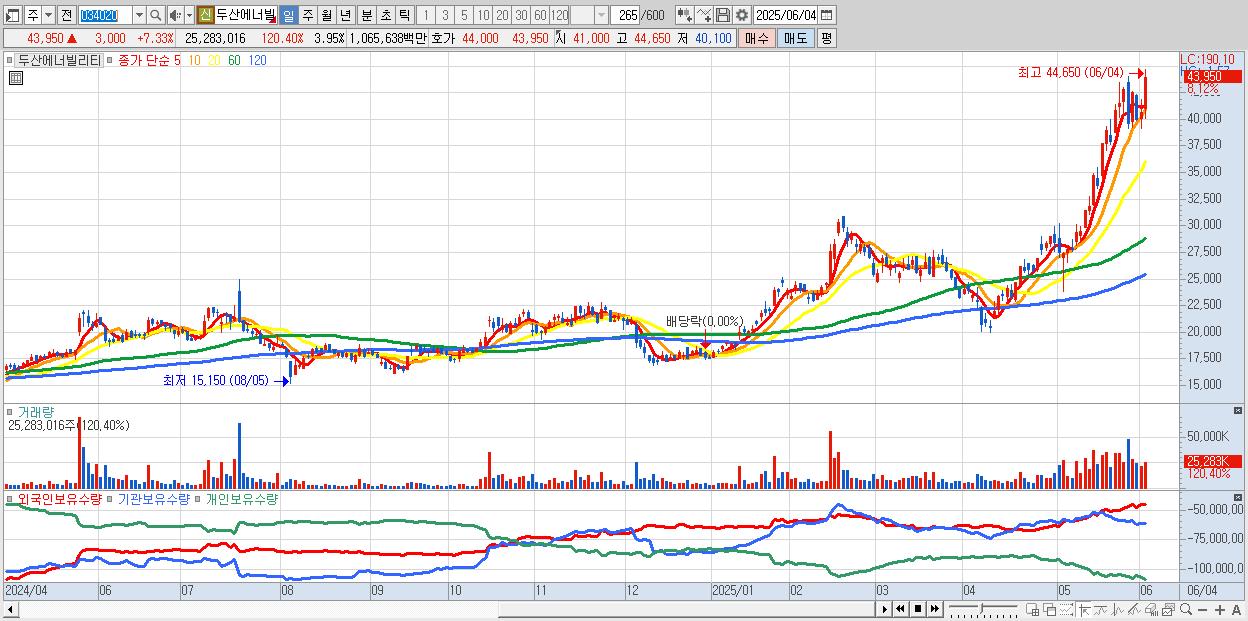This screenshot has width=1248, height=621.
Task: Click the play replay button
Action: pos(884,609)
